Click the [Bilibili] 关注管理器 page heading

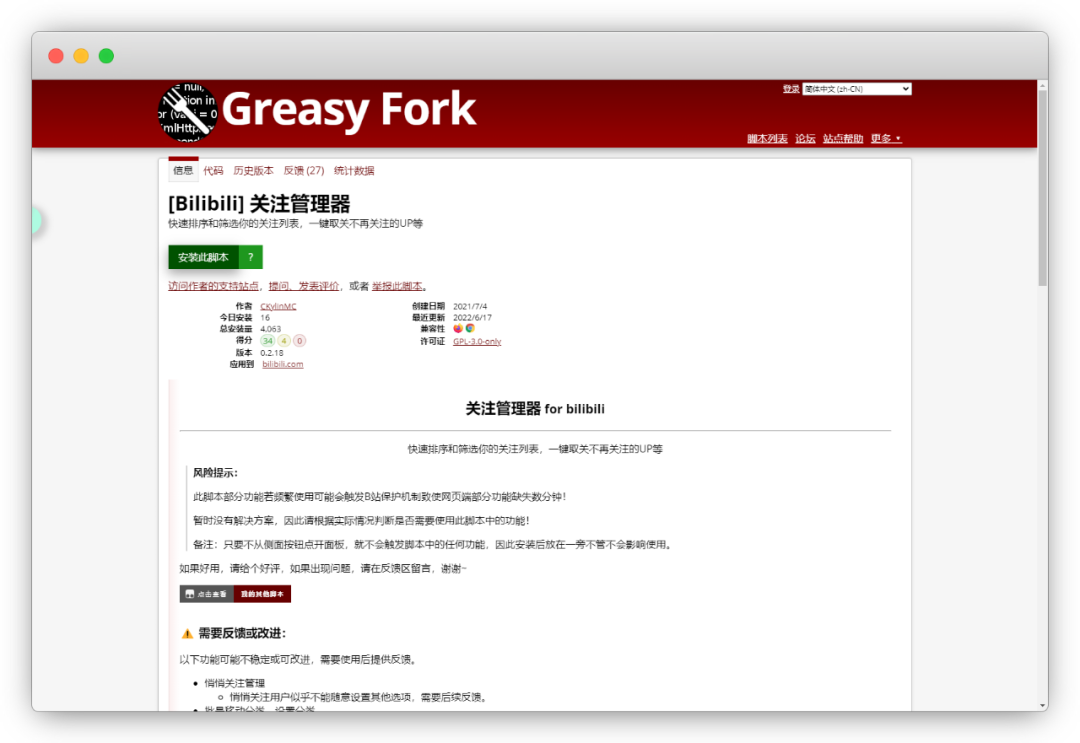point(259,203)
